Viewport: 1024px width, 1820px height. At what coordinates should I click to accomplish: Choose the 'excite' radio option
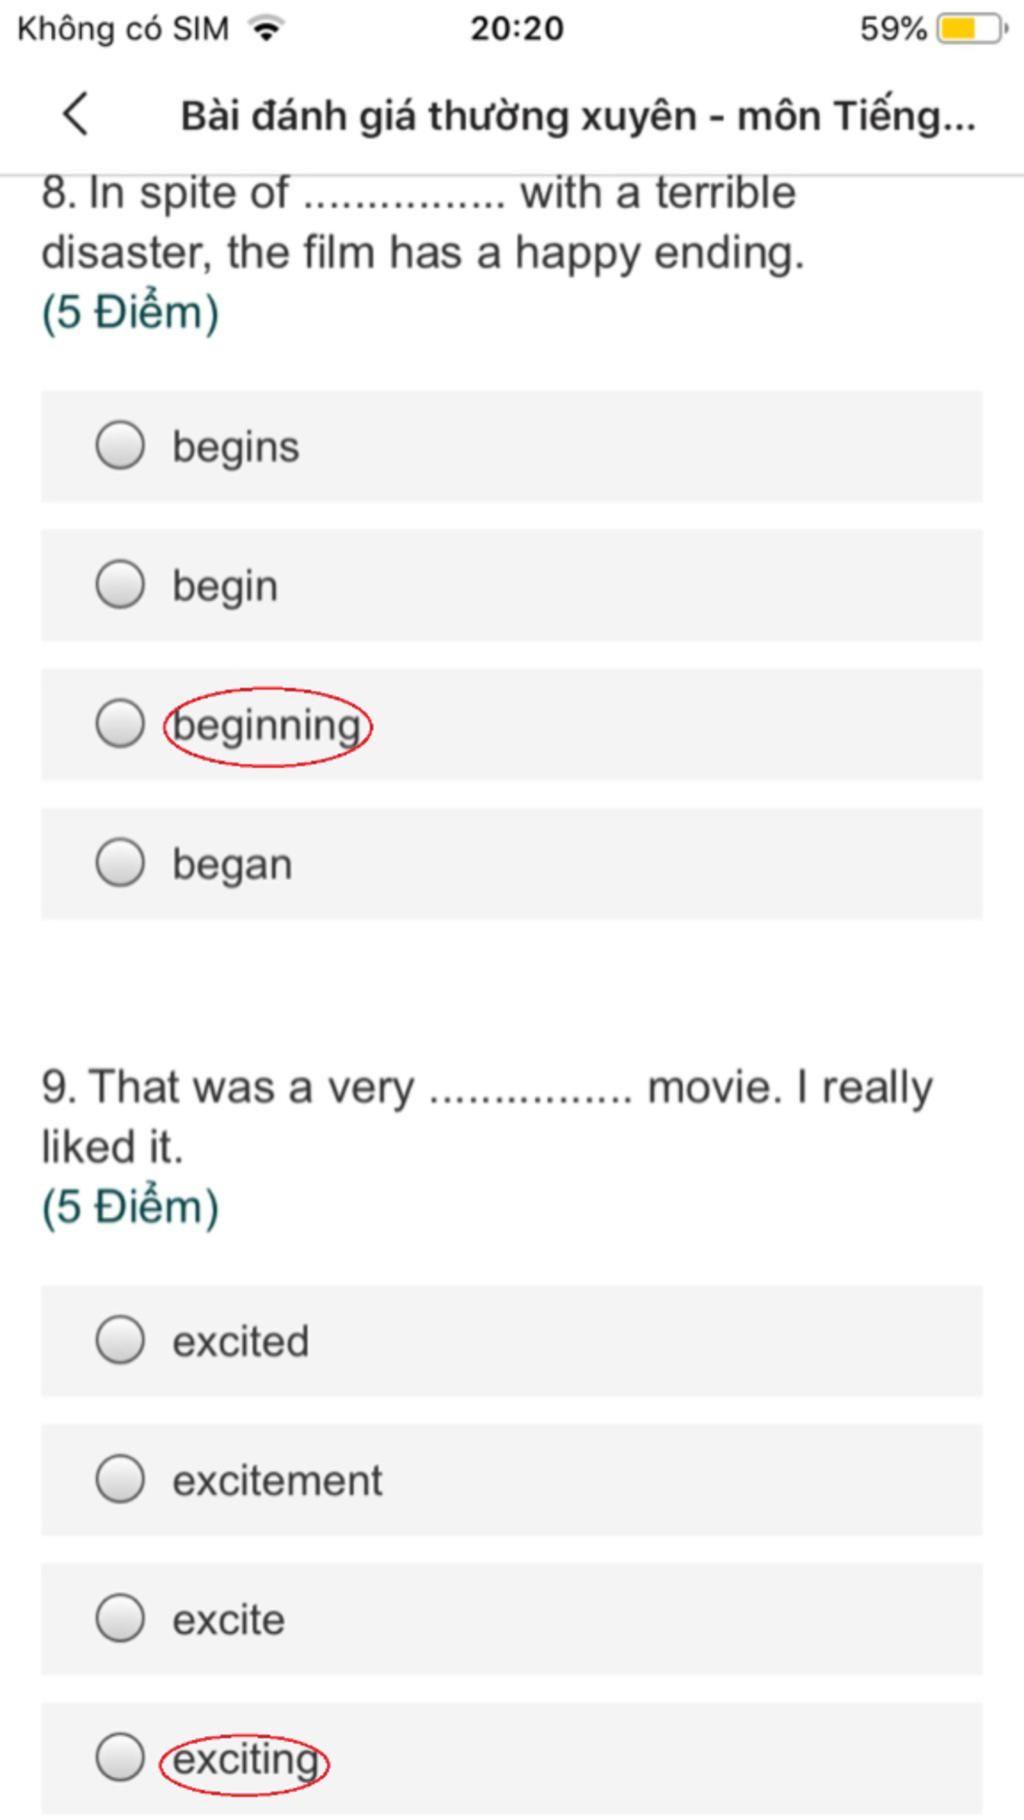click(x=120, y=1618)
